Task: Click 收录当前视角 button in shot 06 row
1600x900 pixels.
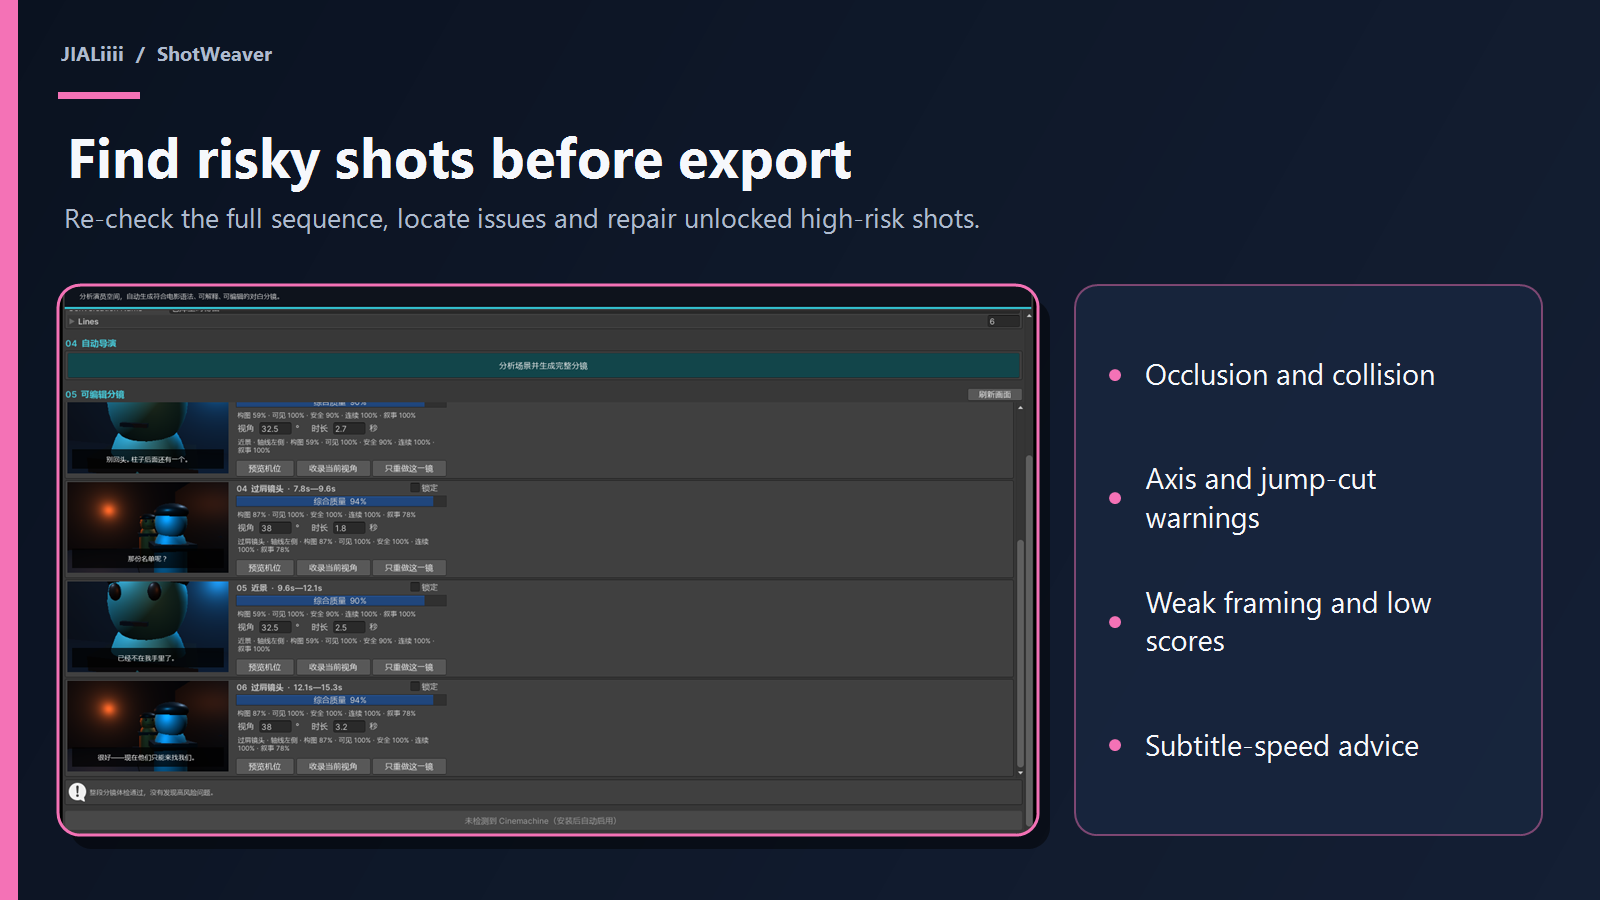Action: 333,767
